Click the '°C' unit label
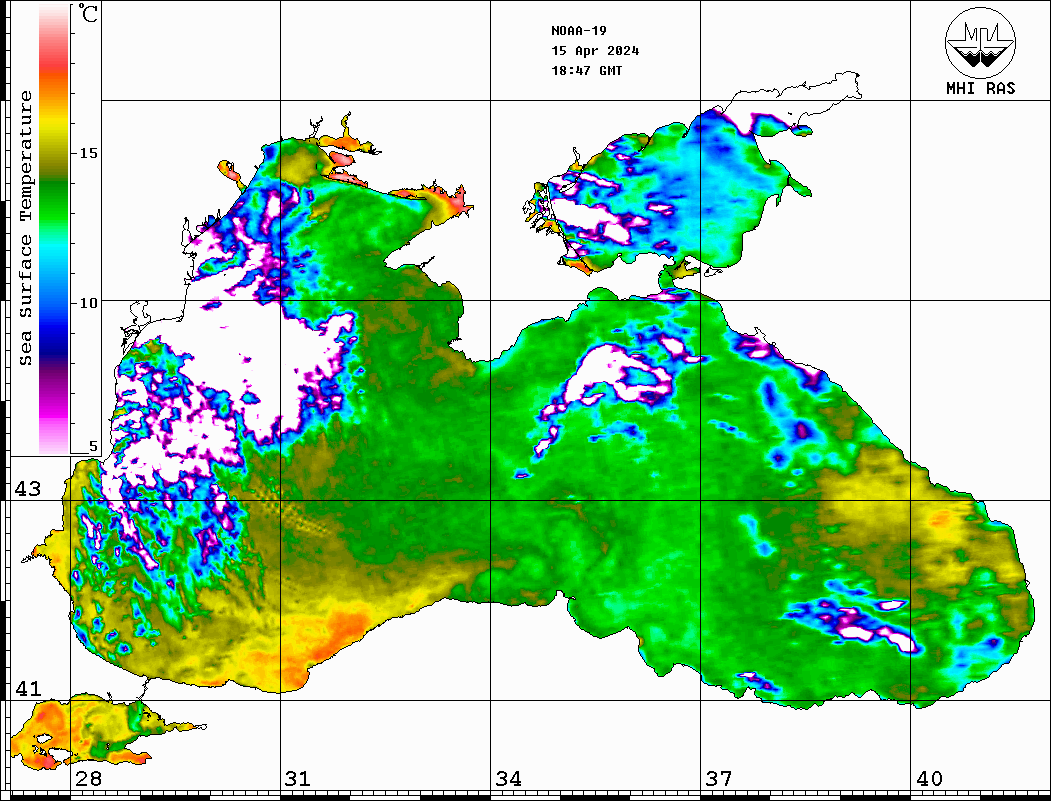 click(x=88, y=13)
